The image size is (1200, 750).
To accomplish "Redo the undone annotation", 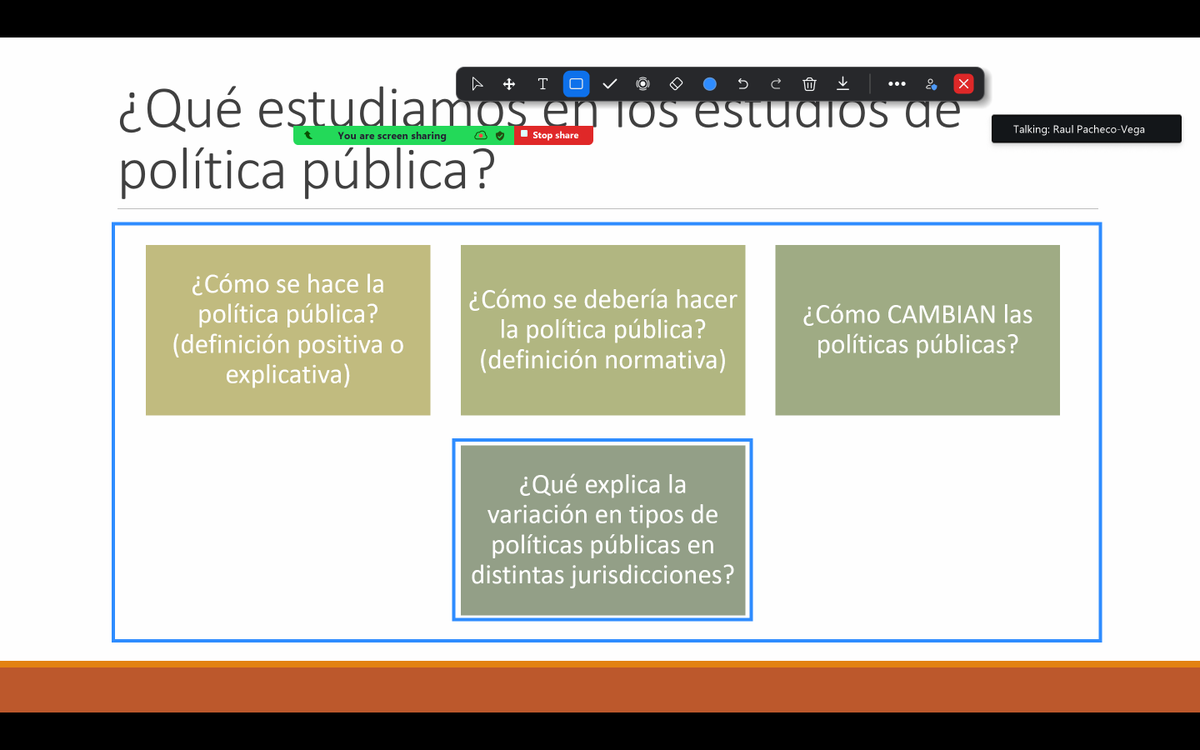I will coord(776,84).
